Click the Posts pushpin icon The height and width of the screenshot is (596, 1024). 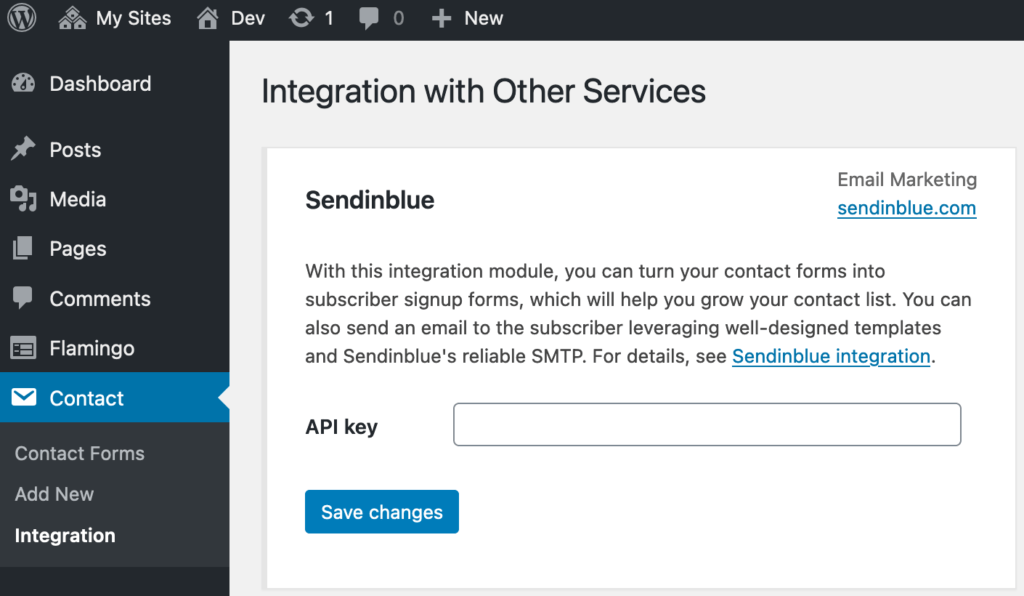coord(23,149)
